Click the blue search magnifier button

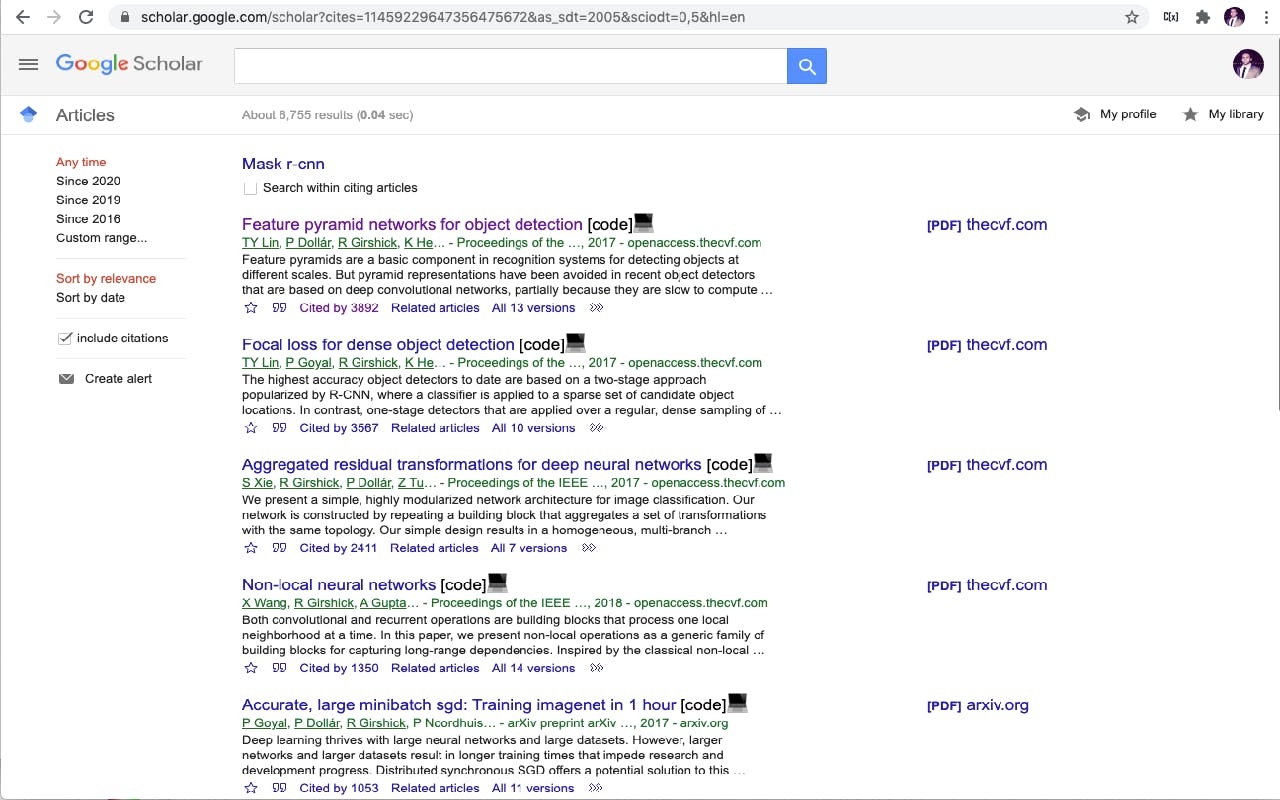tap(807, 67)
